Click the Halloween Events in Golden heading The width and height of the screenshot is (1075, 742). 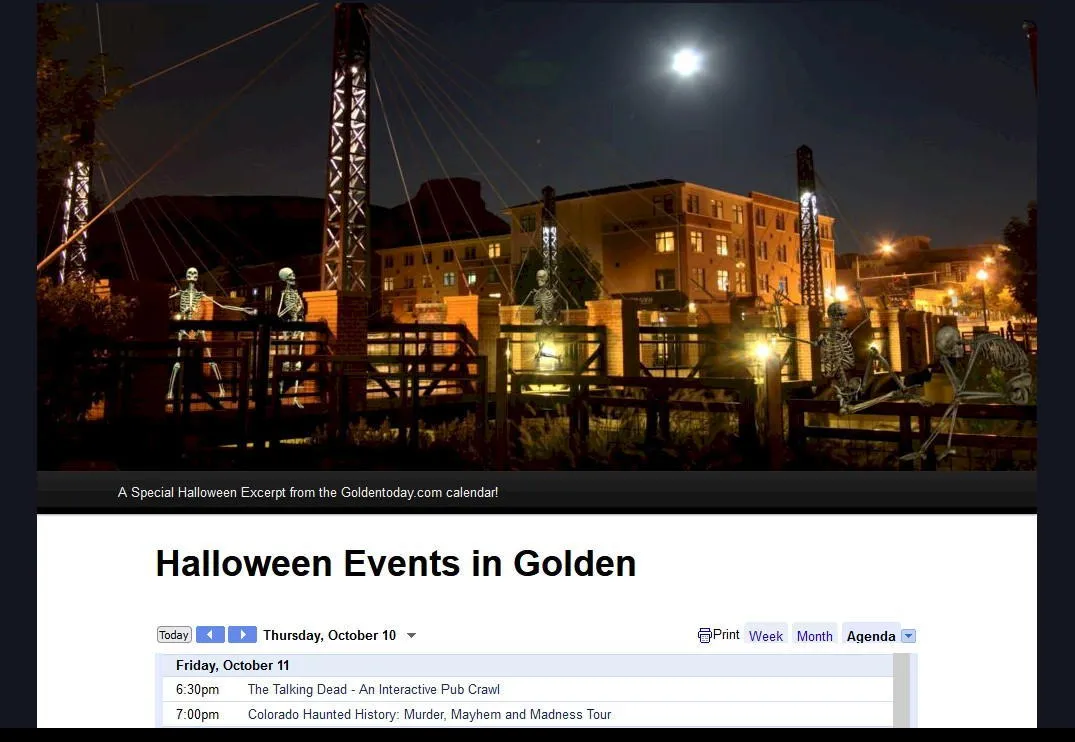396,564
